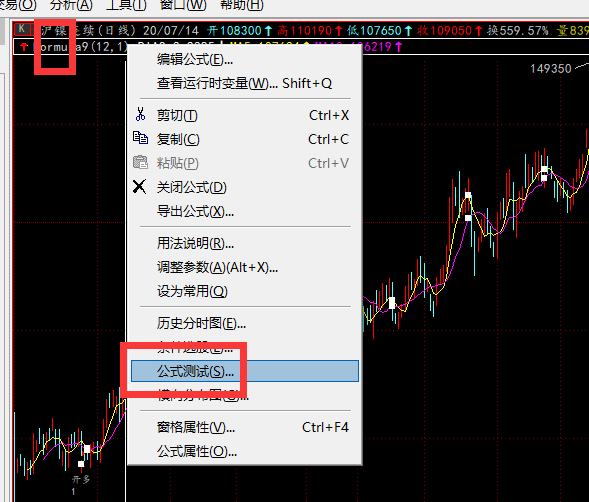Select 查看运行时变量(W) menu entry

pos(244,83)
